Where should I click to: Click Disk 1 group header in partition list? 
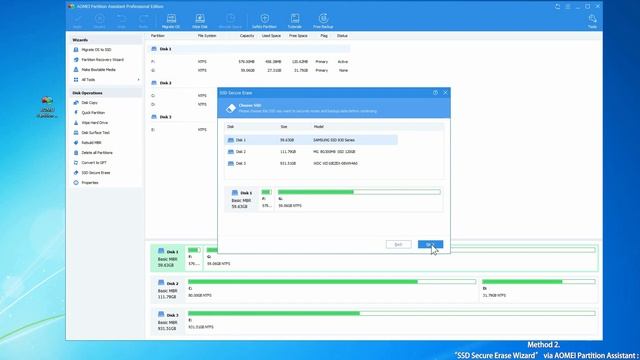[249, 49]
